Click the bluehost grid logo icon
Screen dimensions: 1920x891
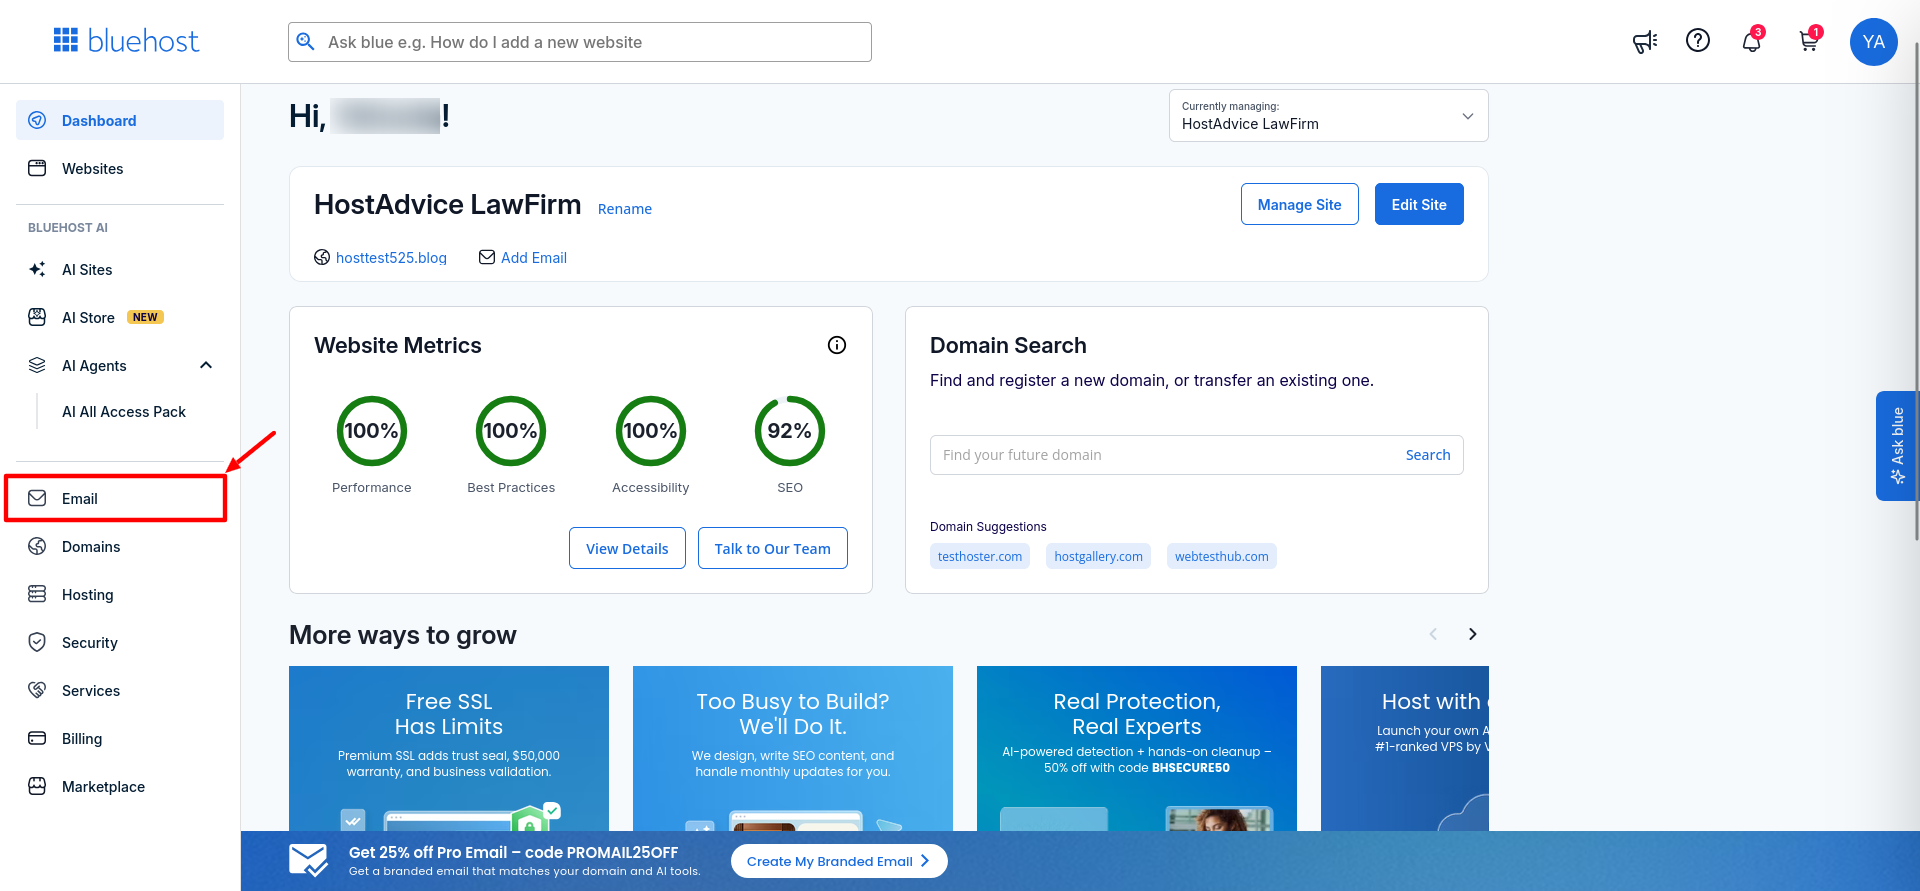point(66,40)
